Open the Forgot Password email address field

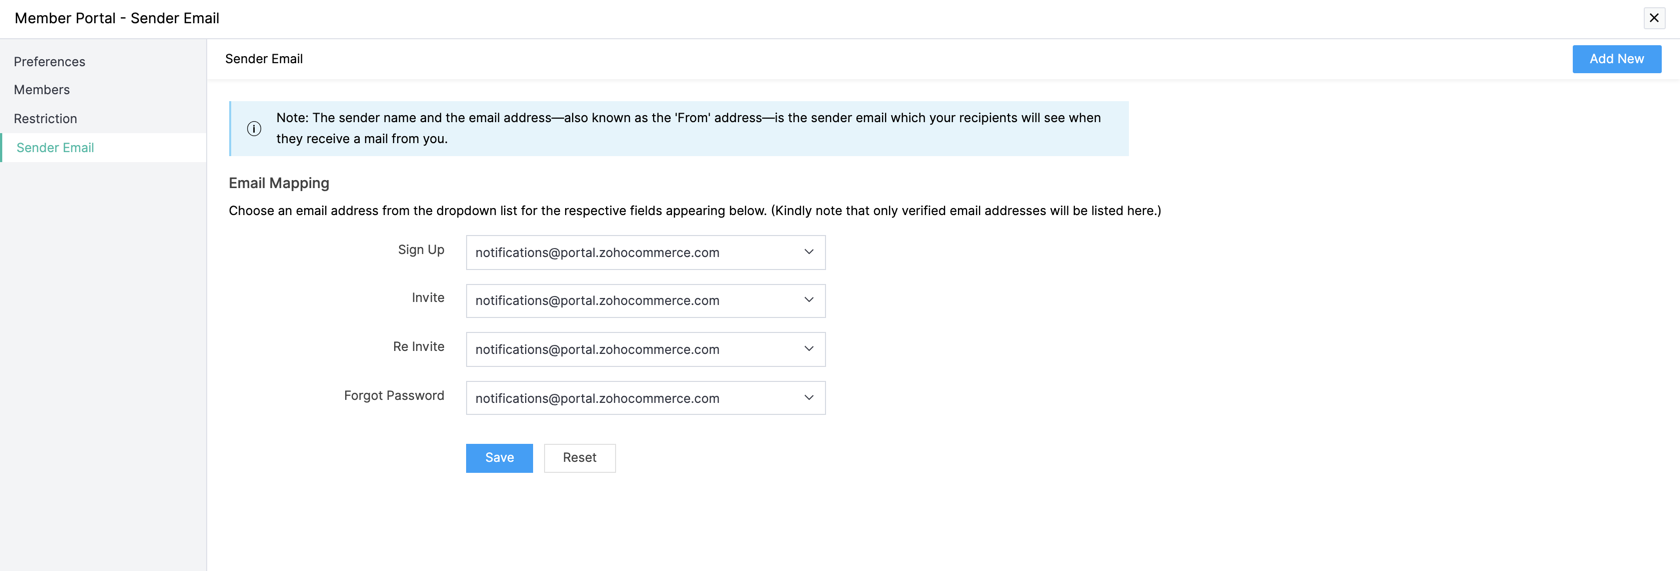pos(646,398)
